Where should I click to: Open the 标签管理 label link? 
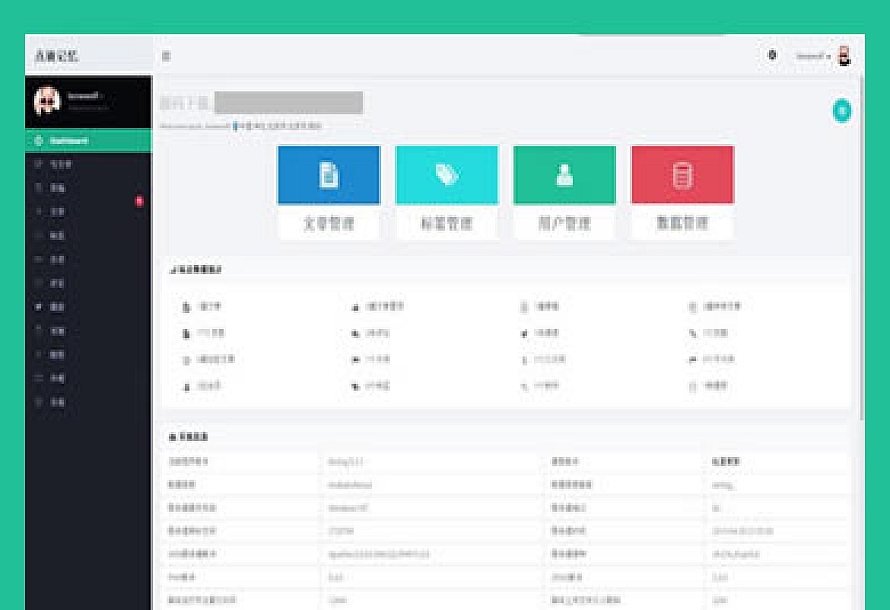446,224
